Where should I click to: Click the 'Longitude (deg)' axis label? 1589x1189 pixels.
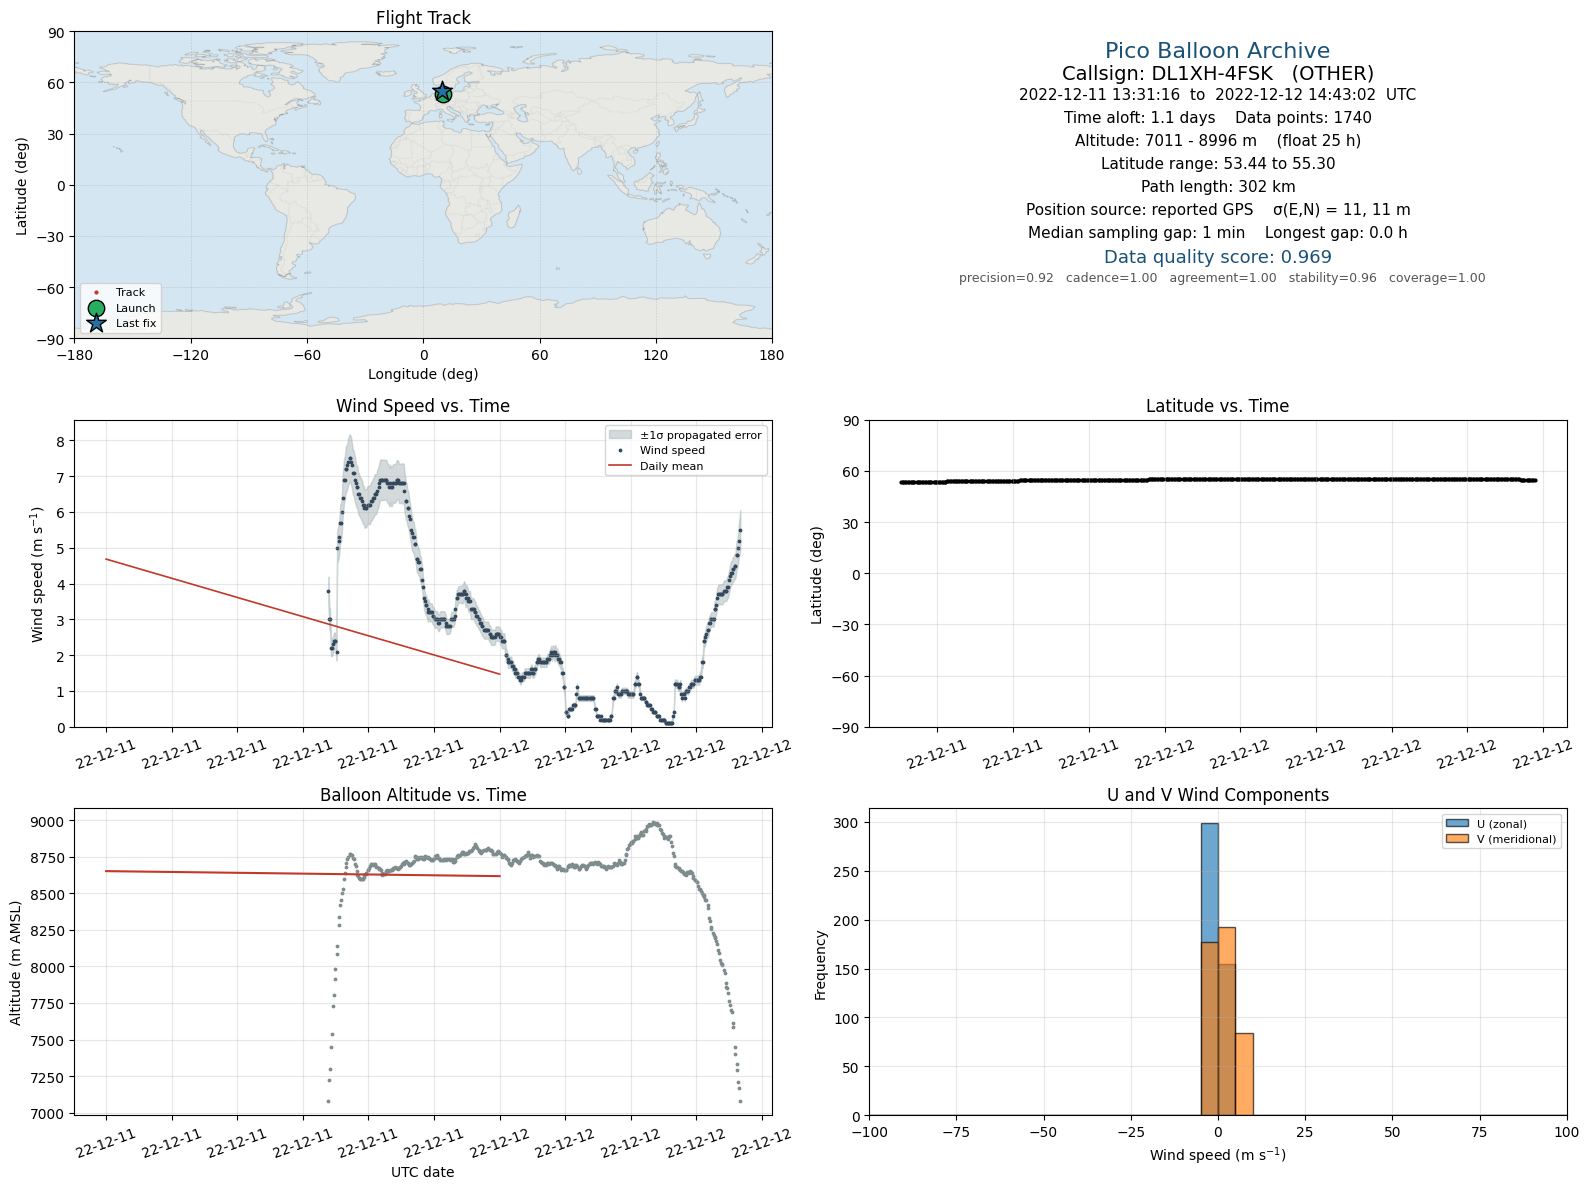423,374
